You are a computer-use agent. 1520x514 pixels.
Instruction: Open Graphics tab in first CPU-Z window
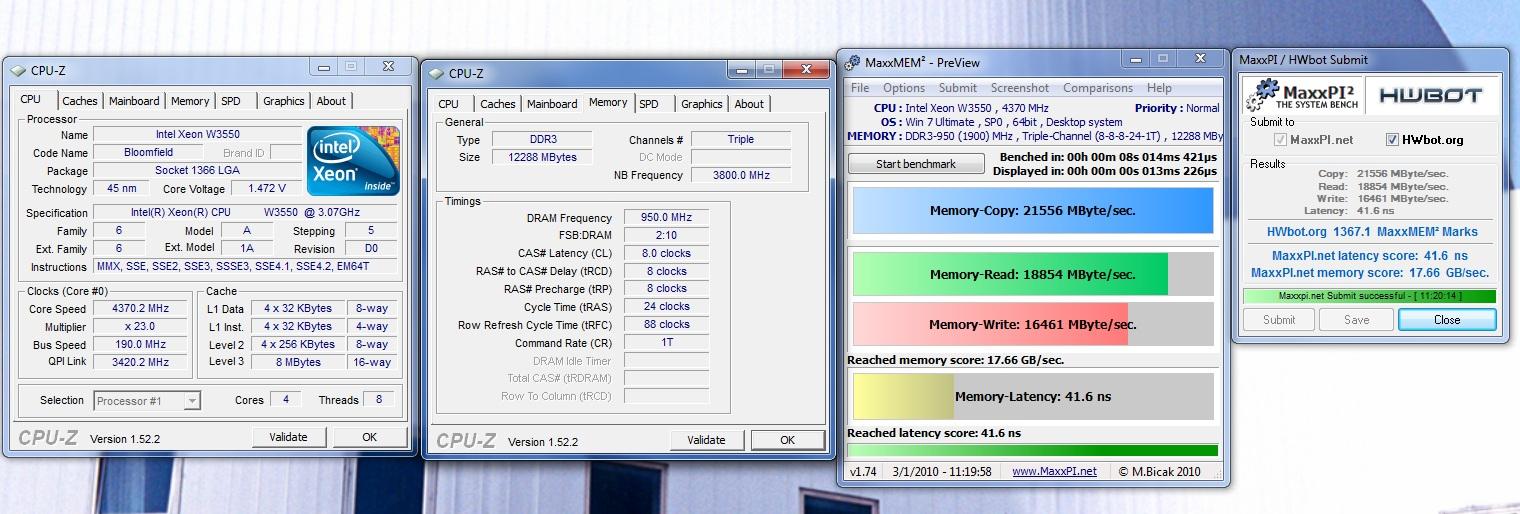point(284,101)
